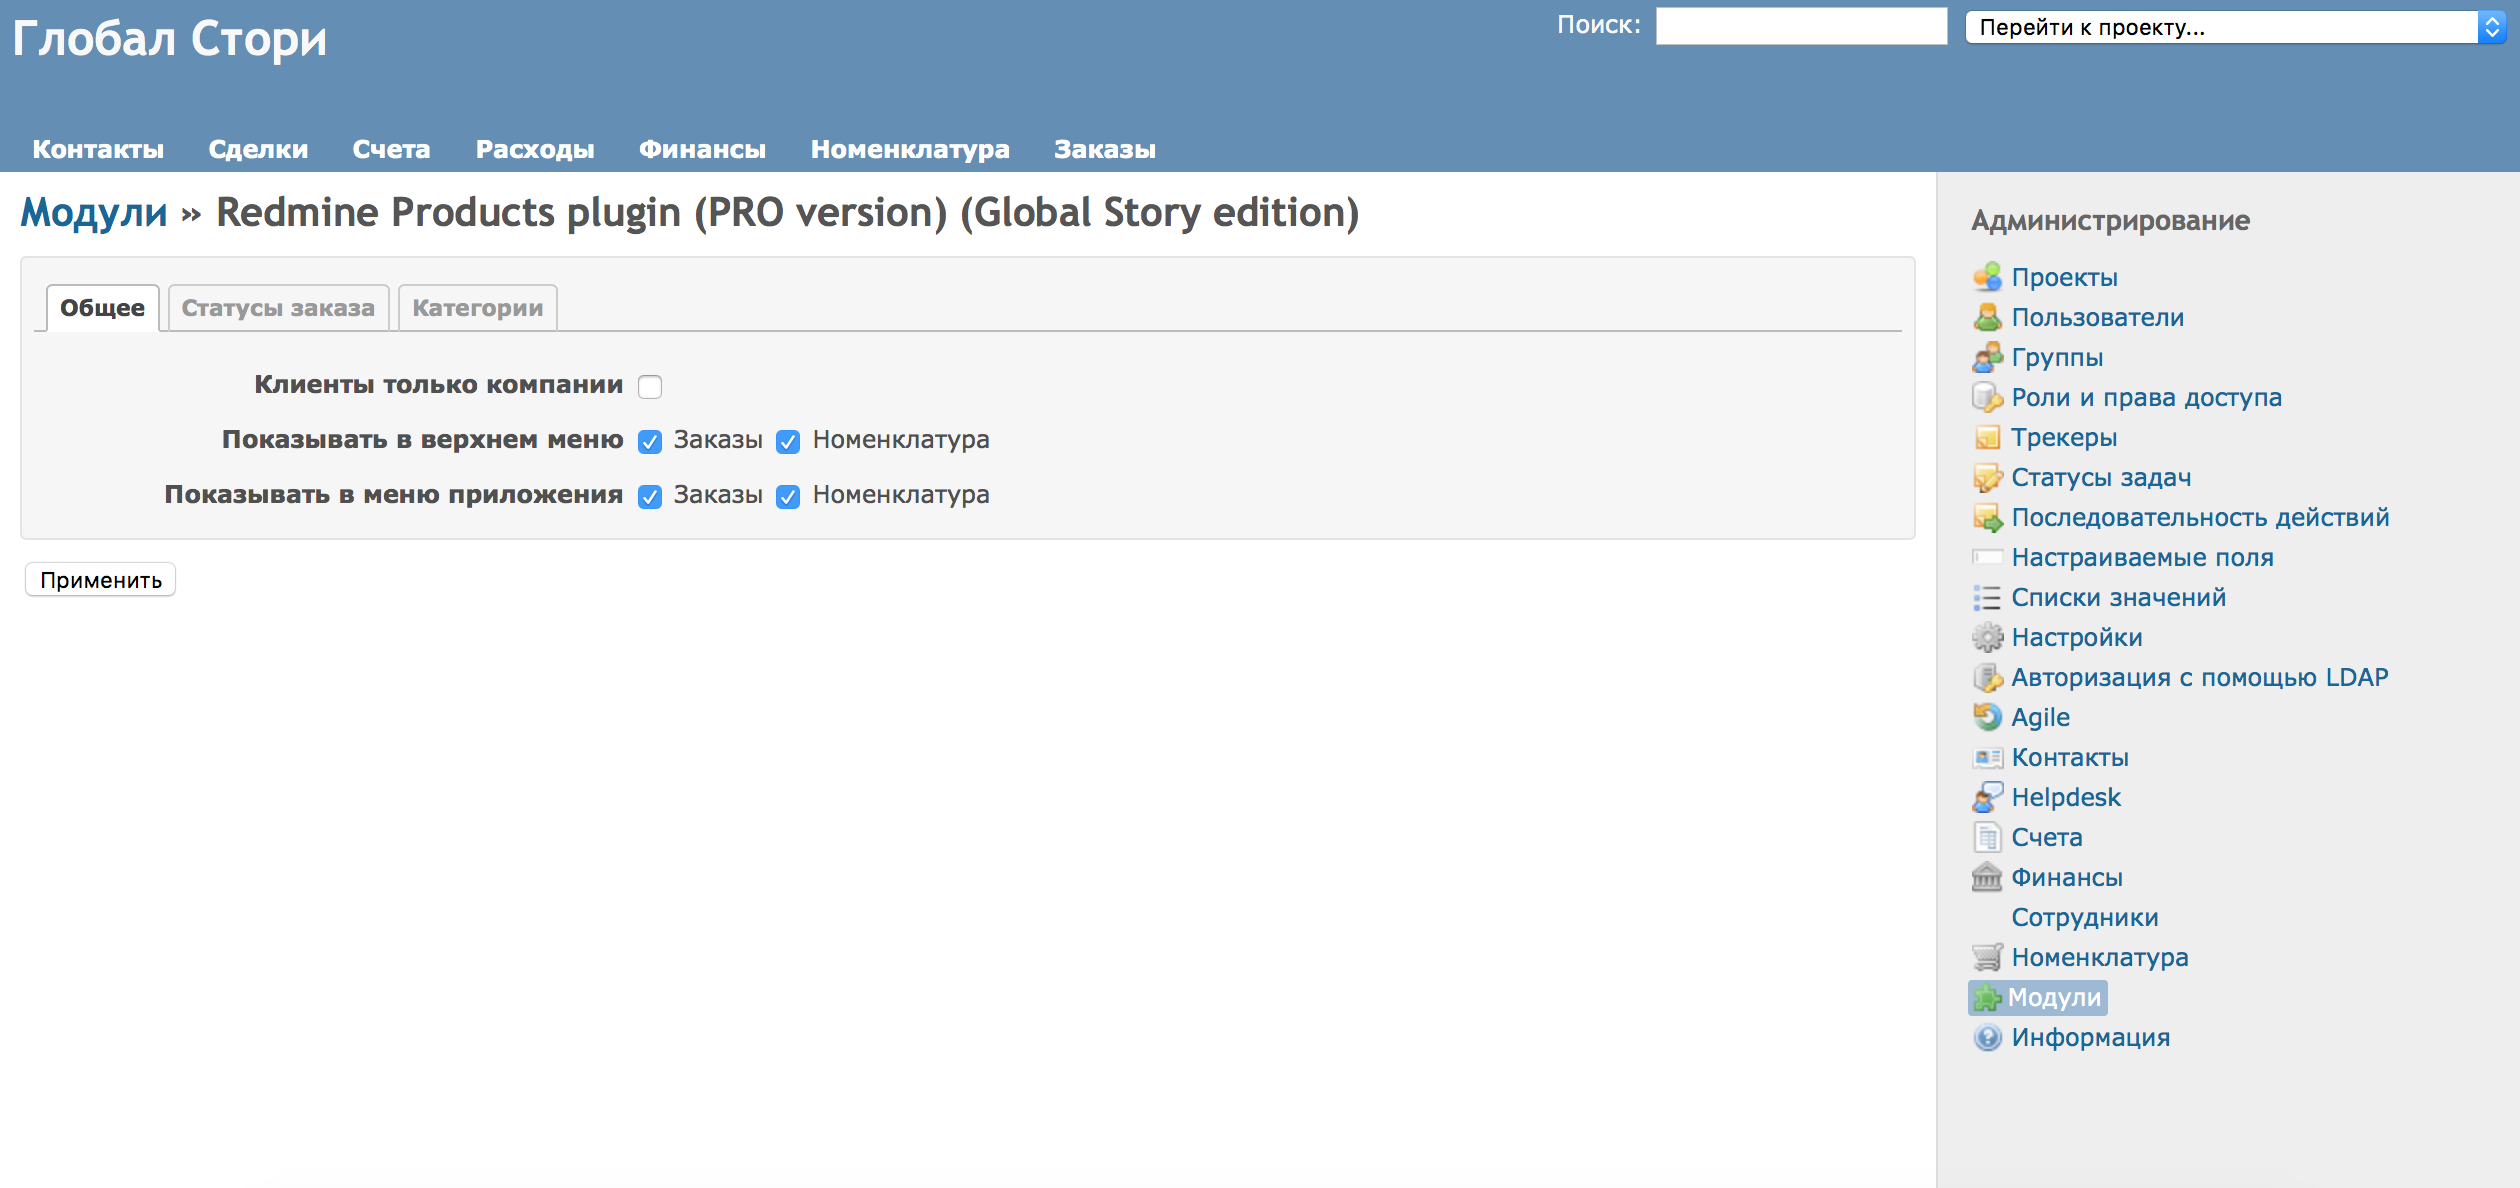Open Настраиваемые поля link
This screenshot has height=1188, width=2520.
2143,557
